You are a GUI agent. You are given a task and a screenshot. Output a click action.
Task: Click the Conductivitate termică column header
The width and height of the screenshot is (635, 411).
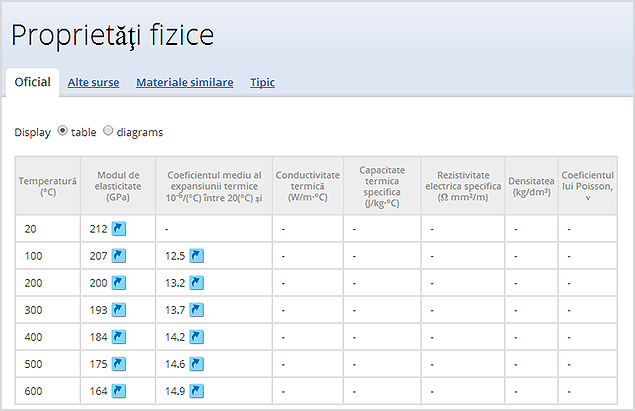click(x=308, y=186)
